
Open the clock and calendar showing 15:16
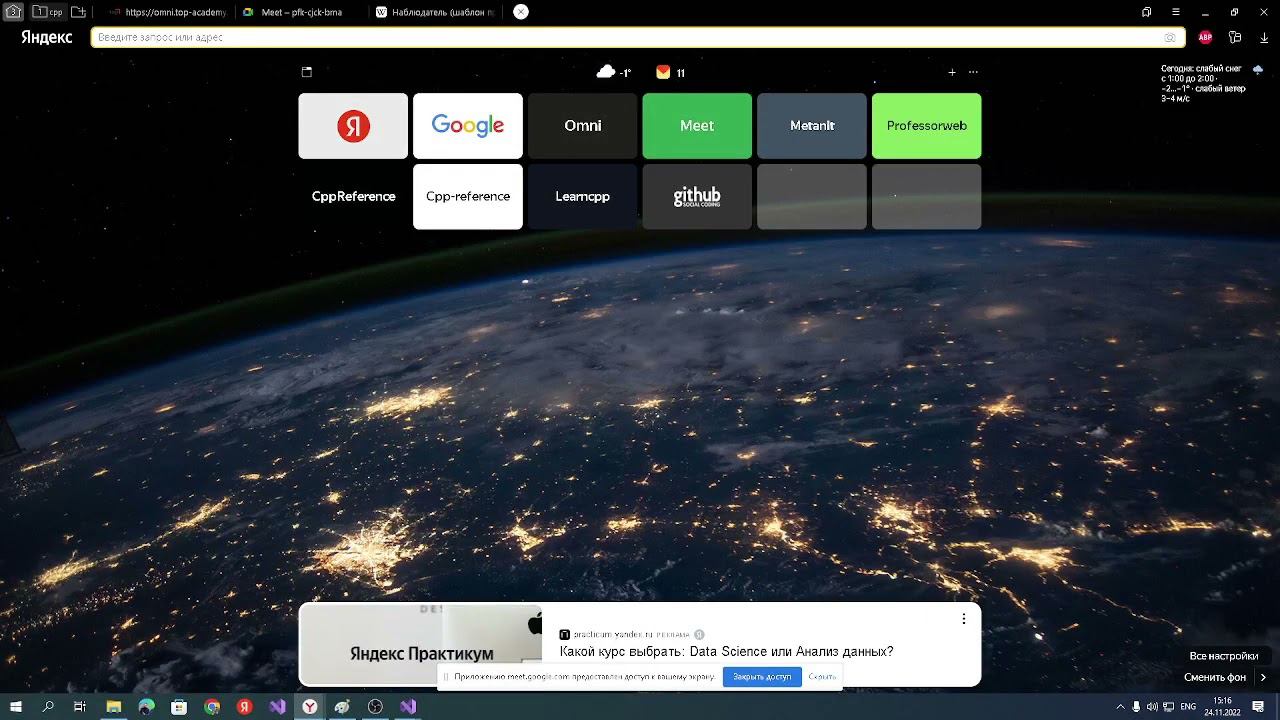[x=1222, y=707]
